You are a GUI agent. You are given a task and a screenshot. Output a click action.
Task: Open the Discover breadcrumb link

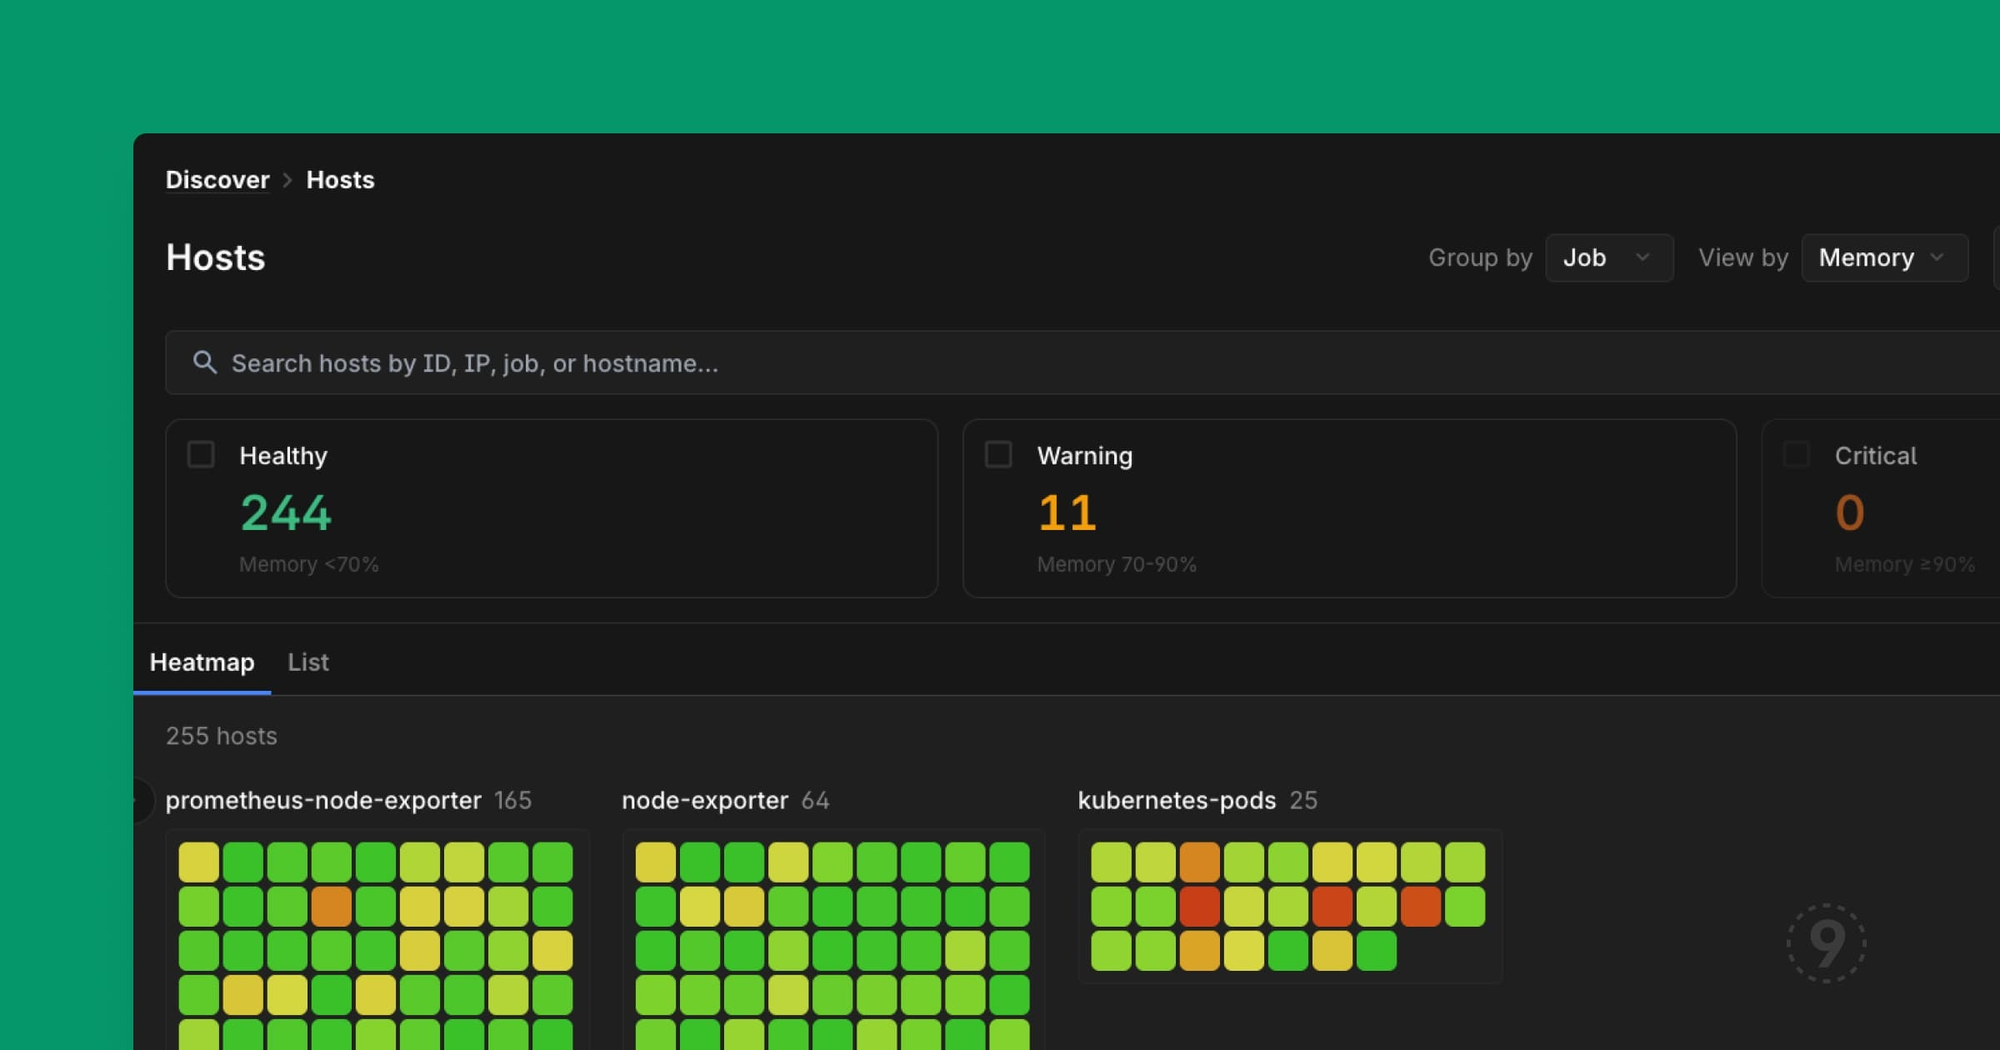click(x=217, y=180)
